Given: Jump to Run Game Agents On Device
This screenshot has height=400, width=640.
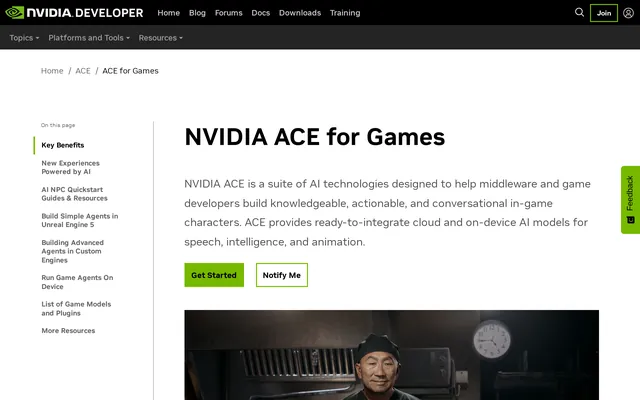Looking at the screenshot, I should click(77, 282).
